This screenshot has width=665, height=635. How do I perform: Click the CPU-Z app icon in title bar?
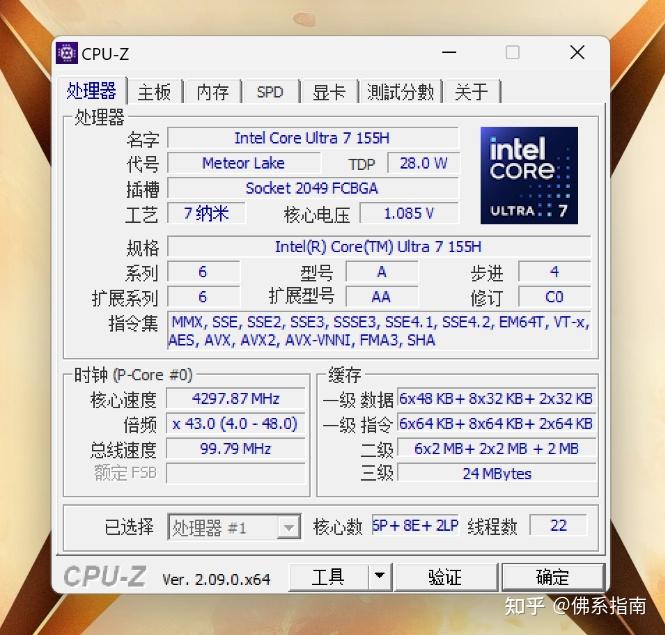click(67, 53)
